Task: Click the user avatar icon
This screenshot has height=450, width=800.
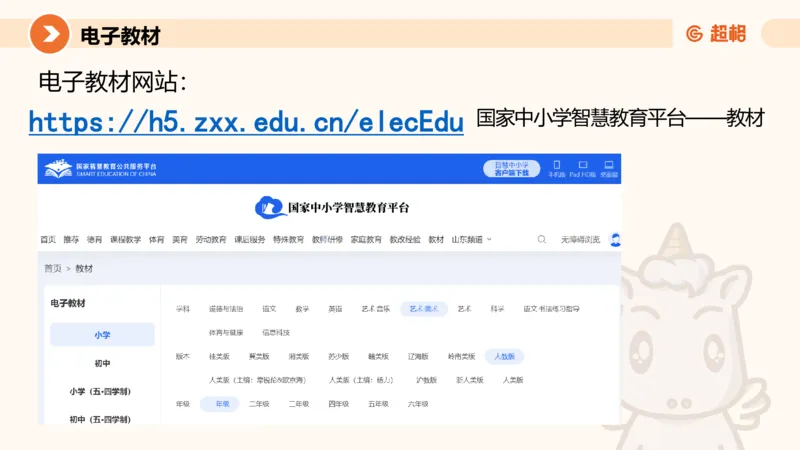Action: pos(615,239)
